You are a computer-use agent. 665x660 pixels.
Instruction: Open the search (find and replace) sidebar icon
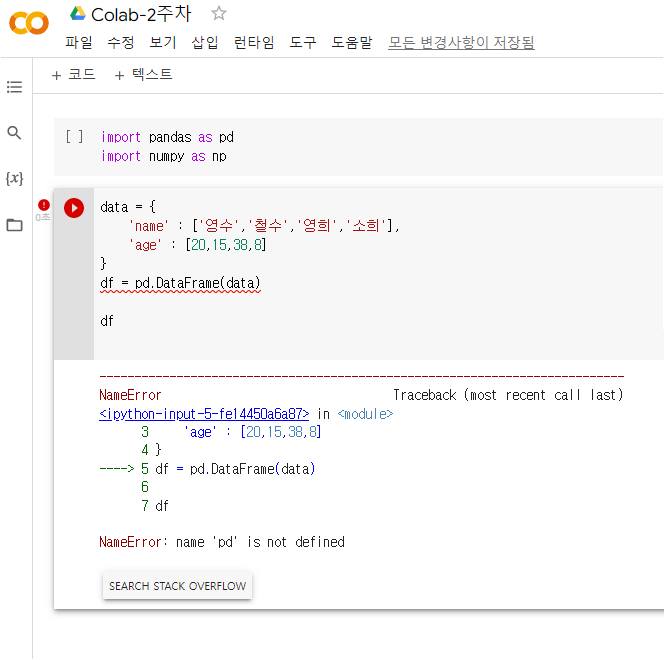(14, 133)
